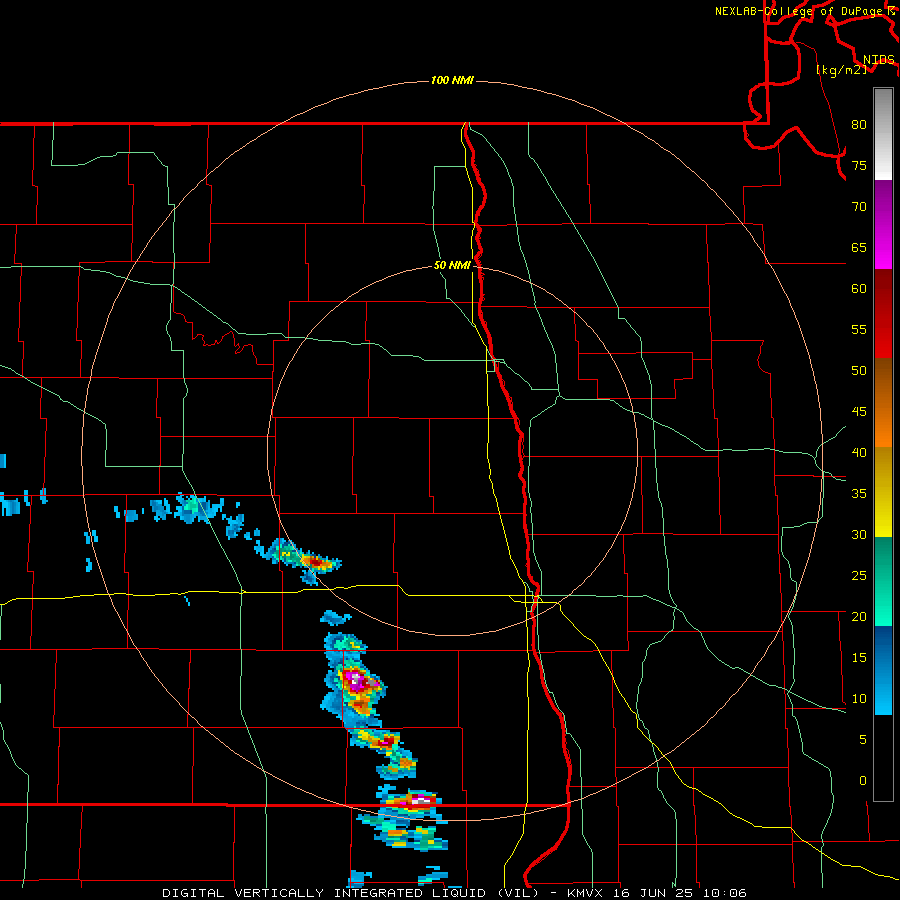Click the [kg/m2] units label

click(841, 70)
